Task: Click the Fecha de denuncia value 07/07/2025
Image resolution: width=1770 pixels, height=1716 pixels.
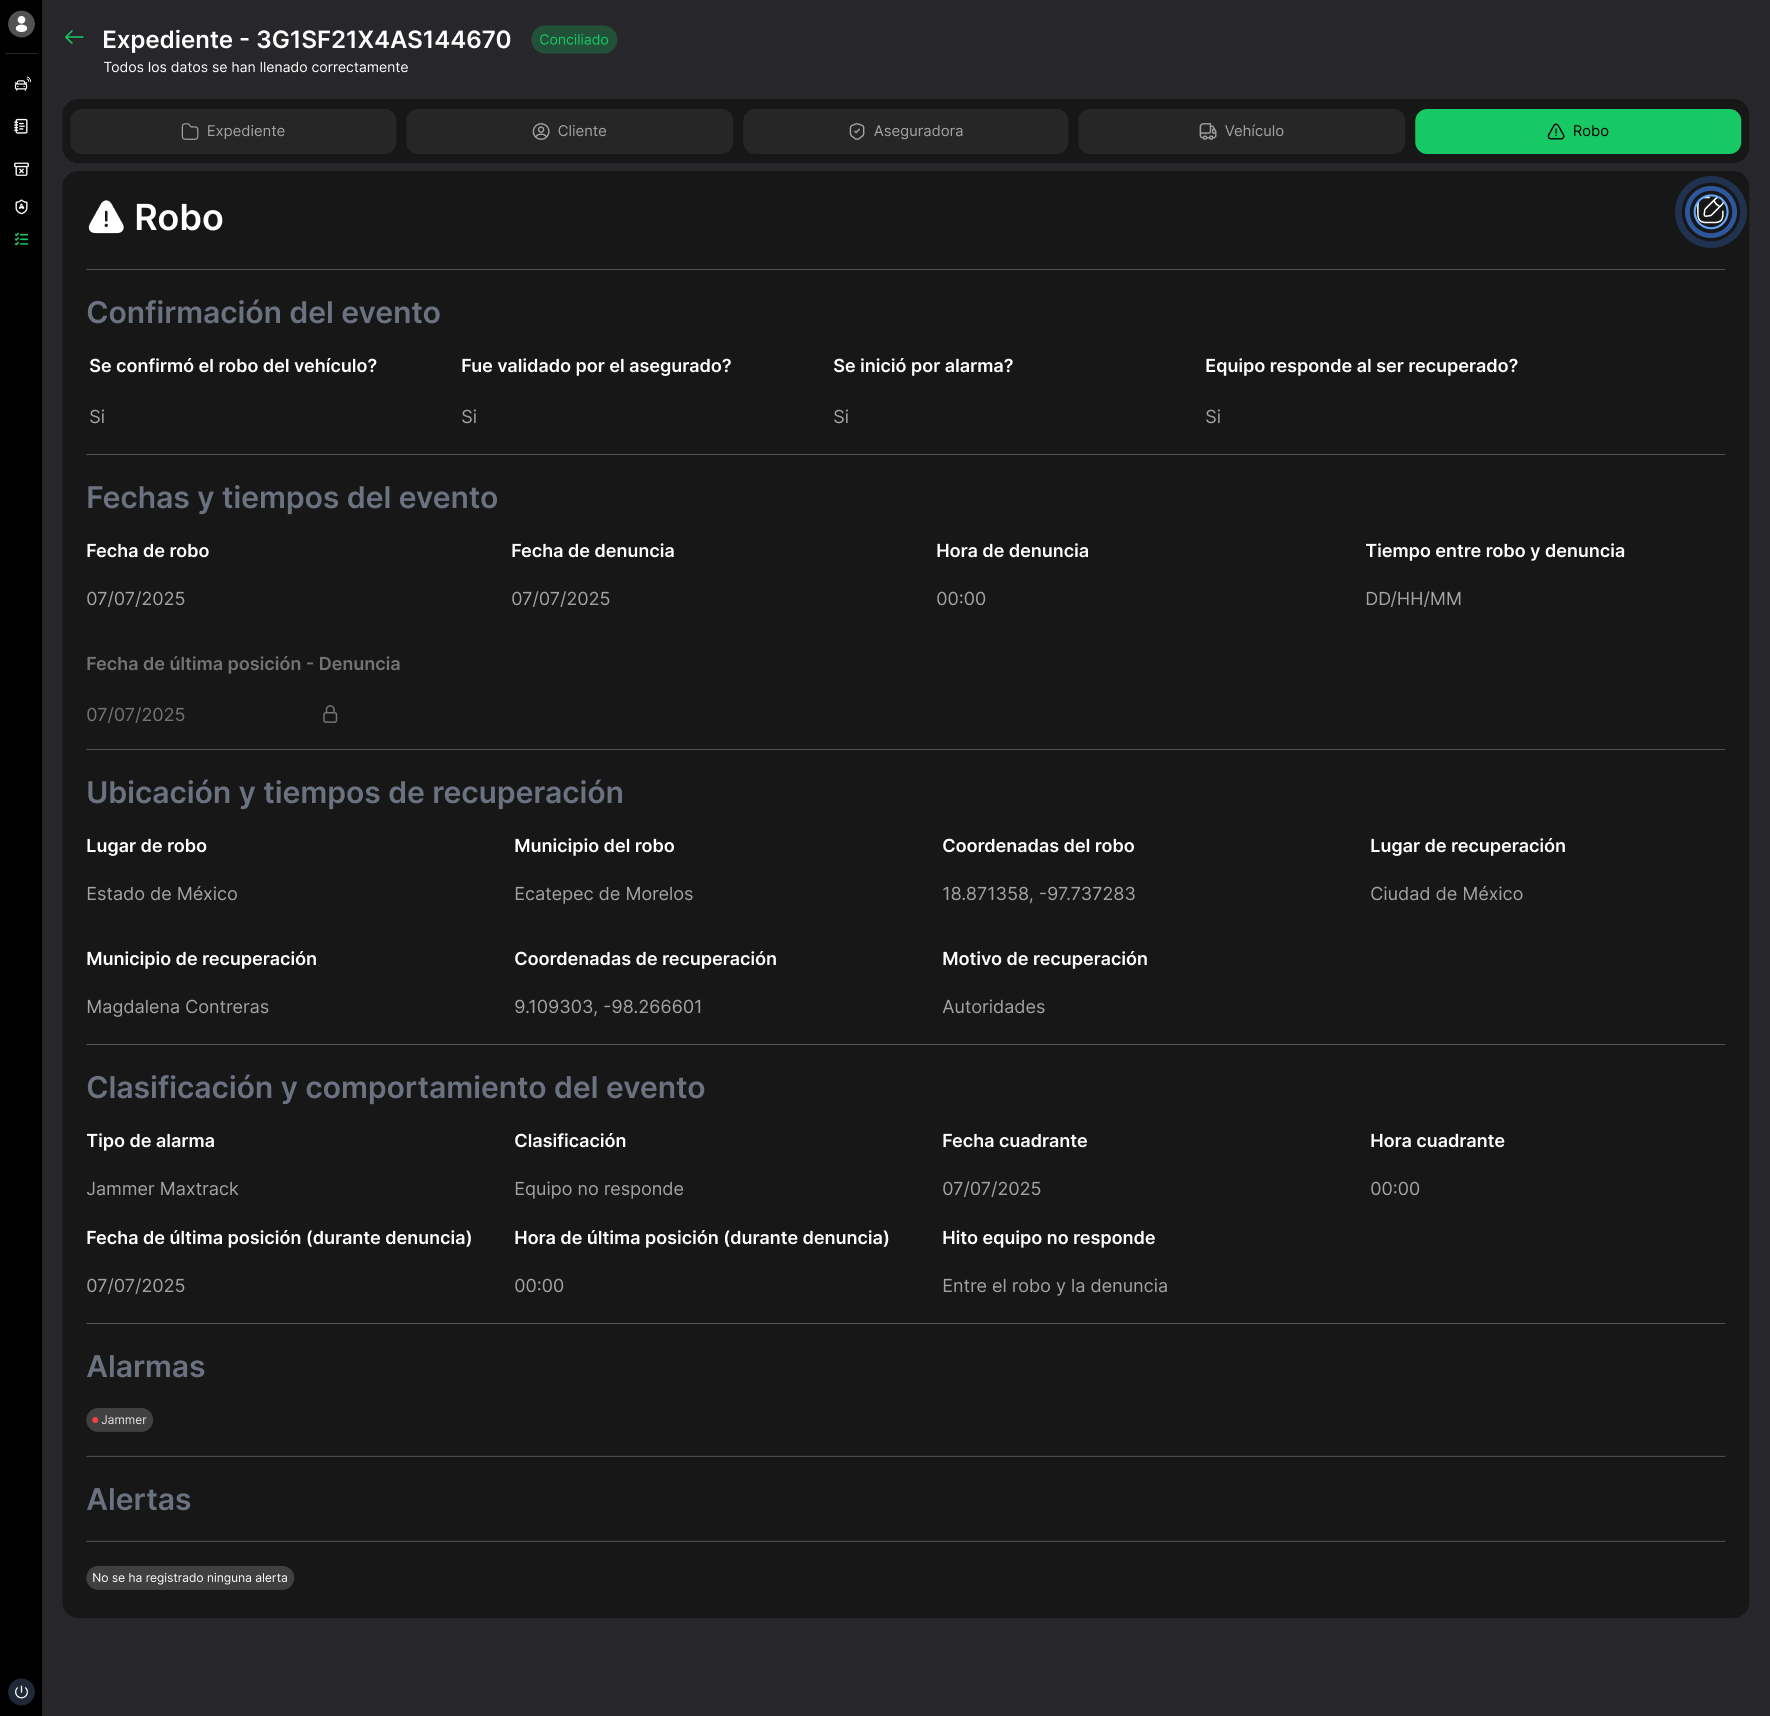Action: pyautogui.click(x=561, y=599)
